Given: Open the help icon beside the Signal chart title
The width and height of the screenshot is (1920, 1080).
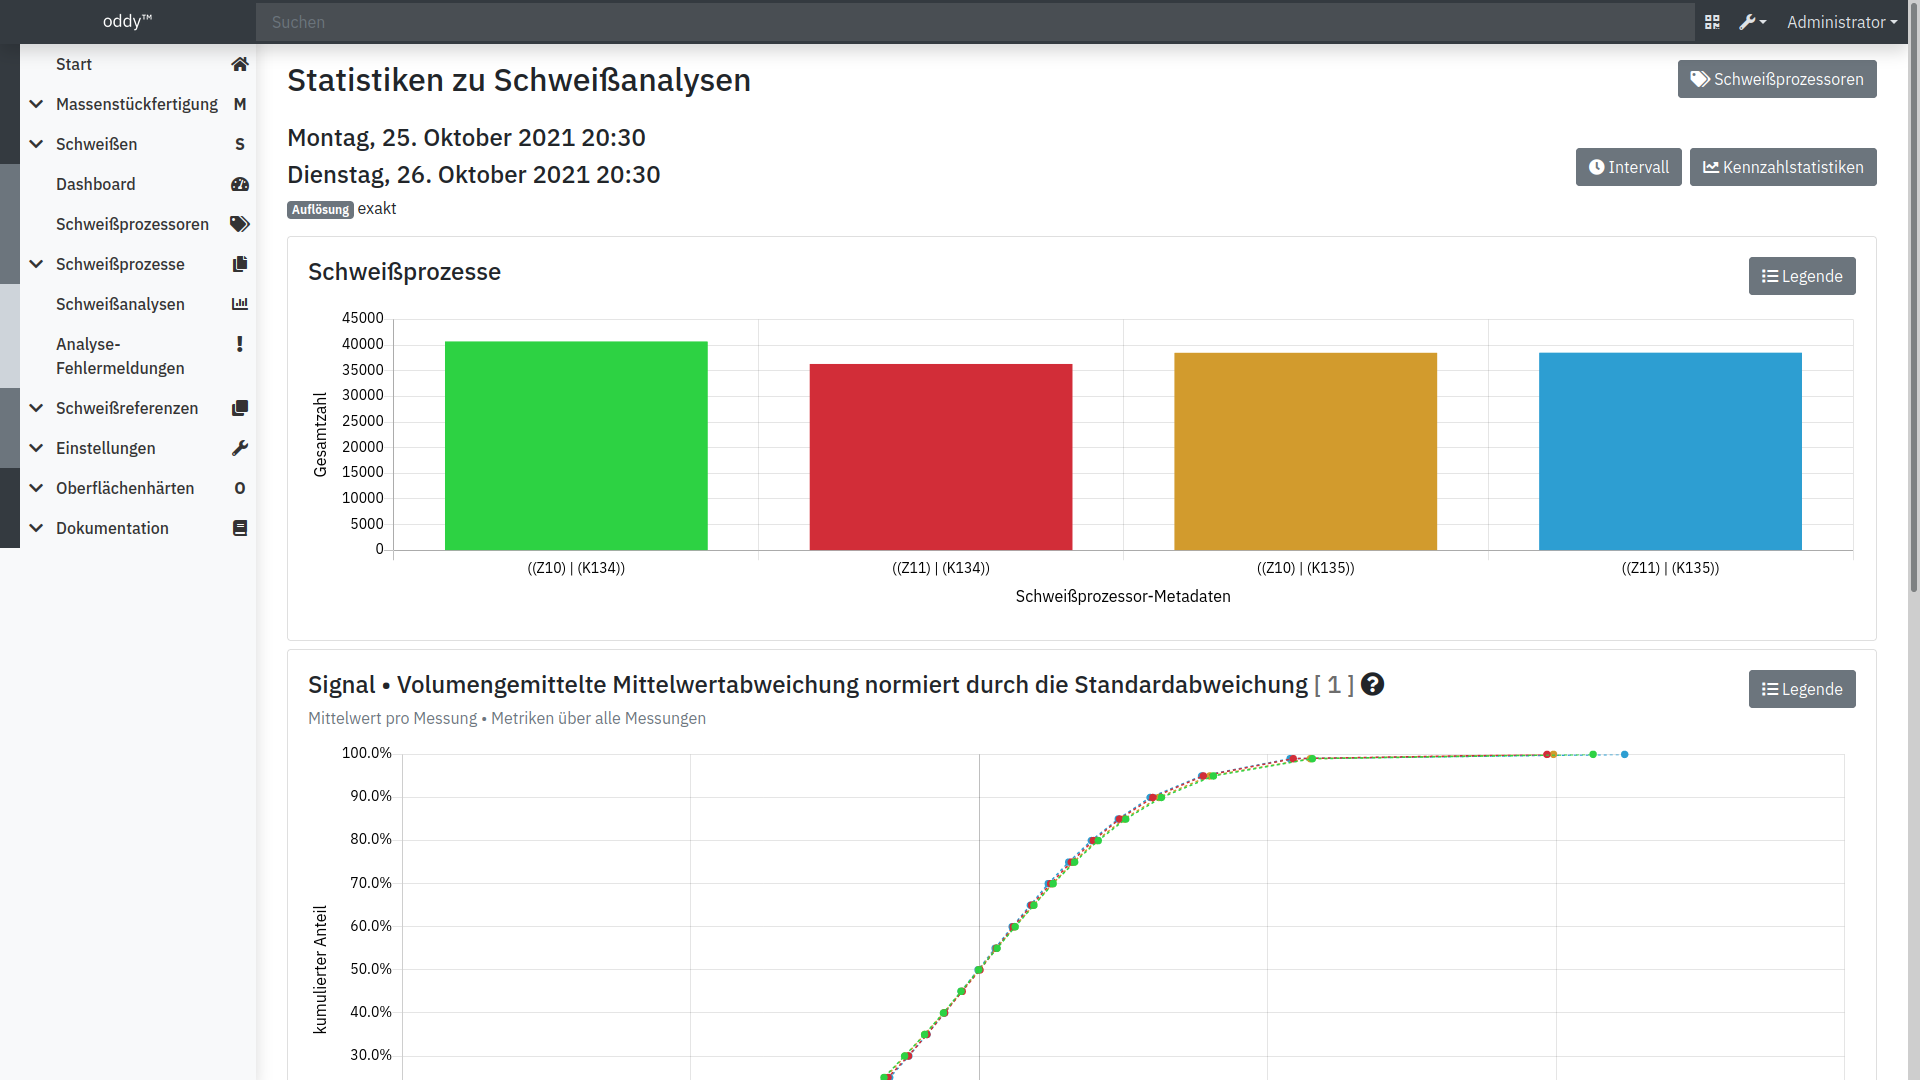Looking at the screenshot, I should click(1372, 684).
